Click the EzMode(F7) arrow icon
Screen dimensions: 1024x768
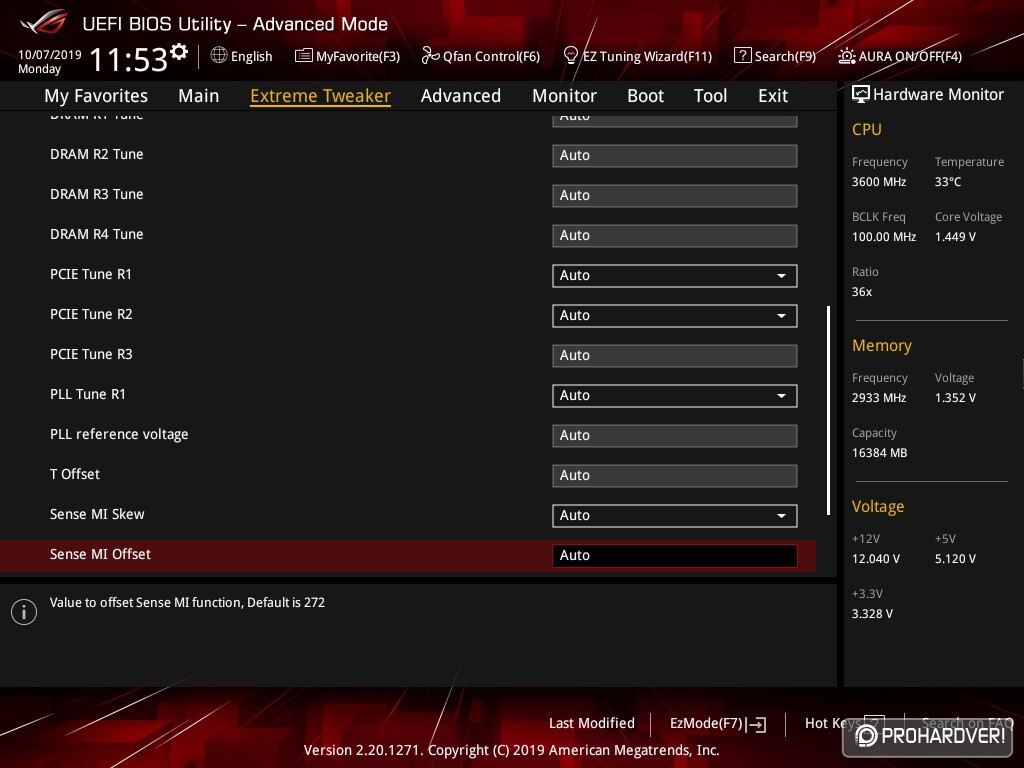click(x=756, y=724)
